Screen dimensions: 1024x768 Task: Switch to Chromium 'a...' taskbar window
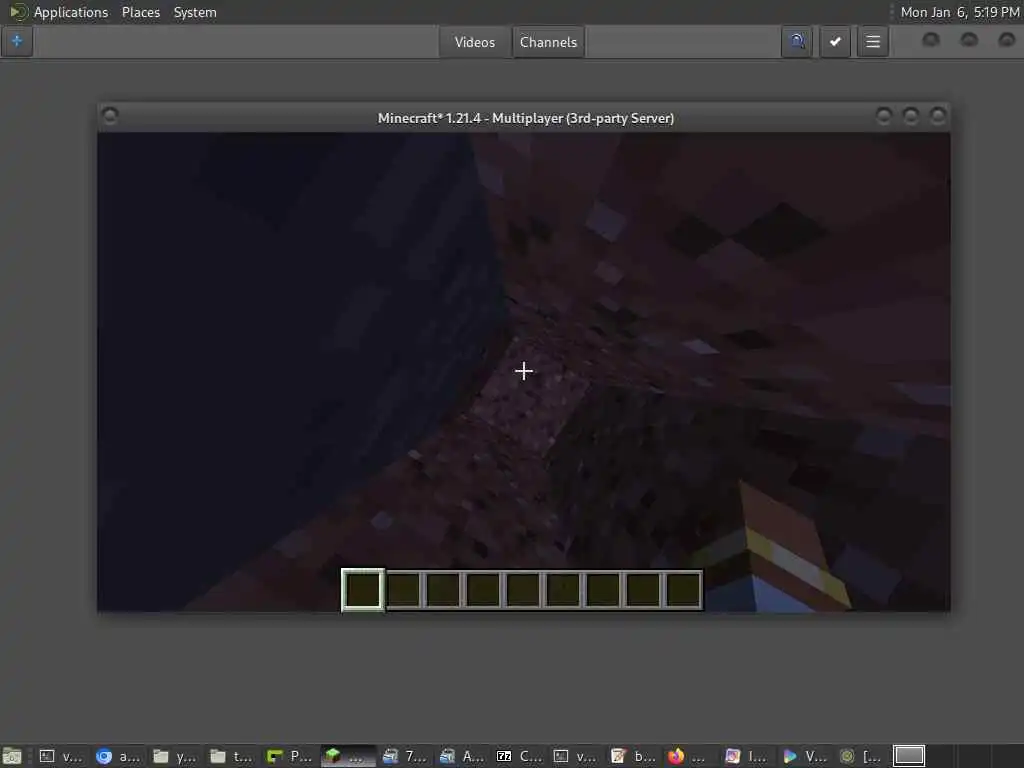pyautogui.click(x=118, y=756)
